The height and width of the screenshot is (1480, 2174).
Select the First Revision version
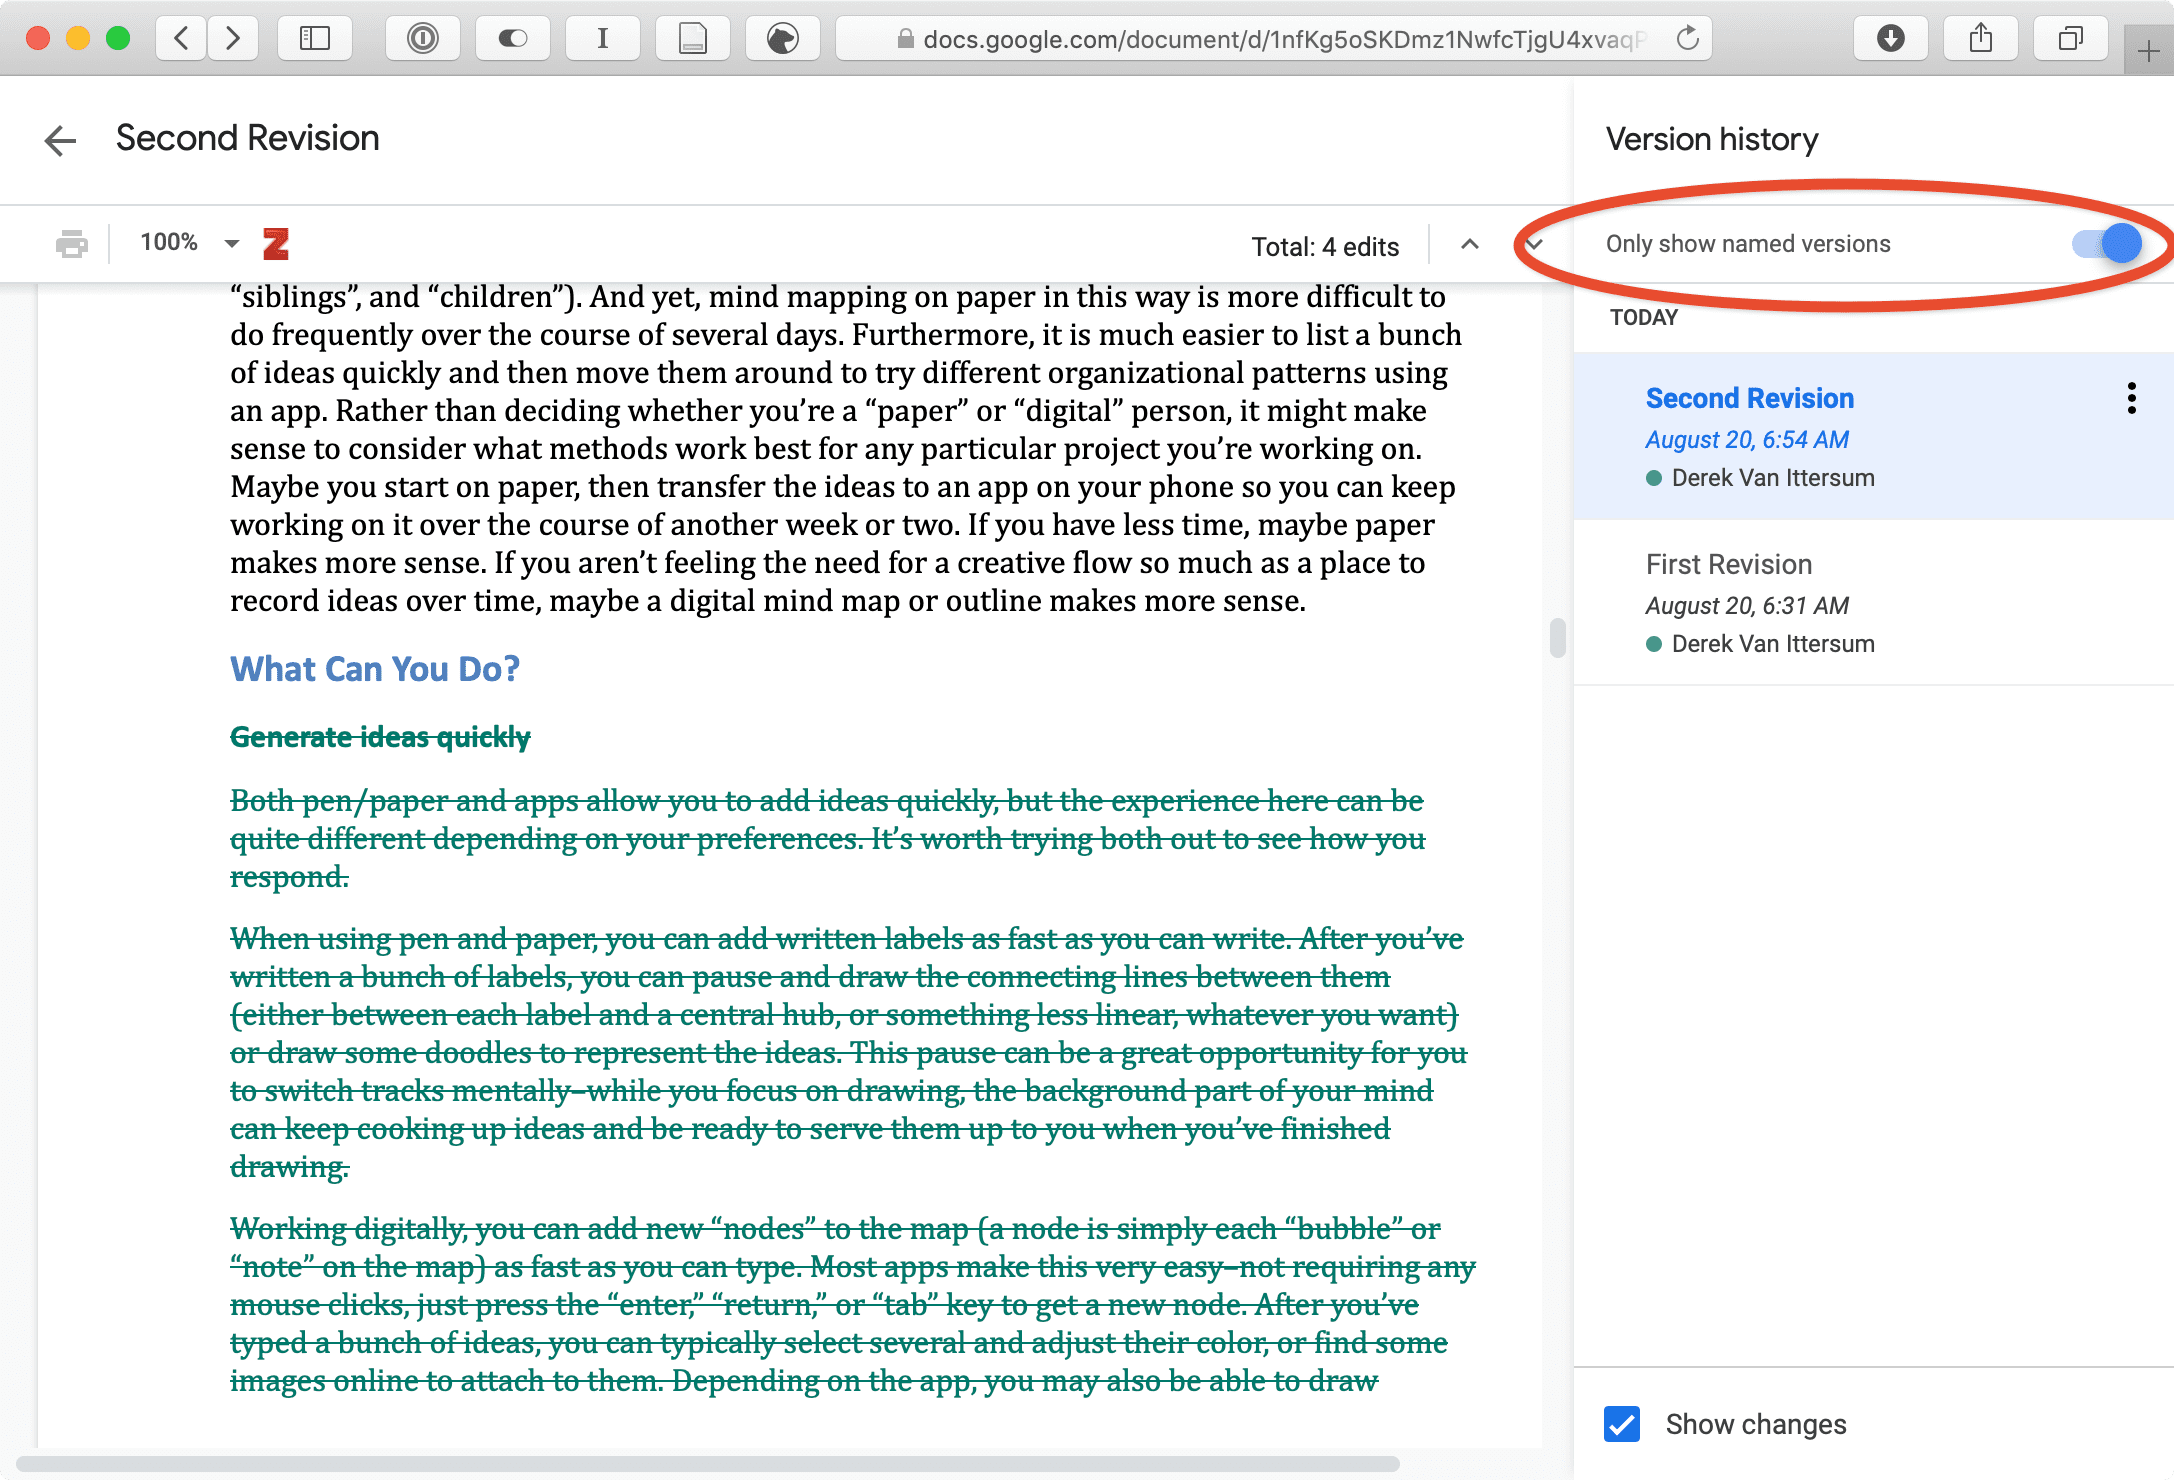coord(1874,602)
